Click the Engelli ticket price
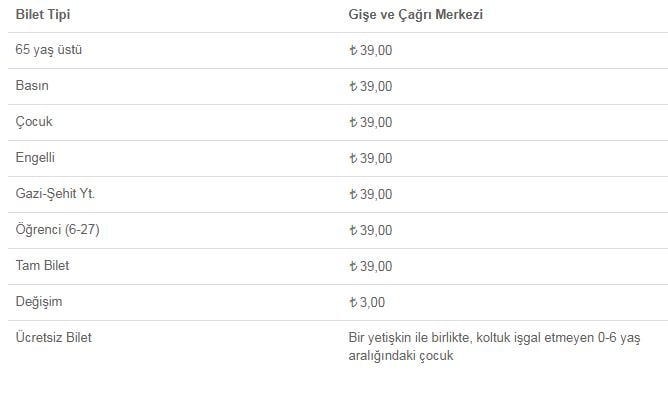 click(371, 158)
